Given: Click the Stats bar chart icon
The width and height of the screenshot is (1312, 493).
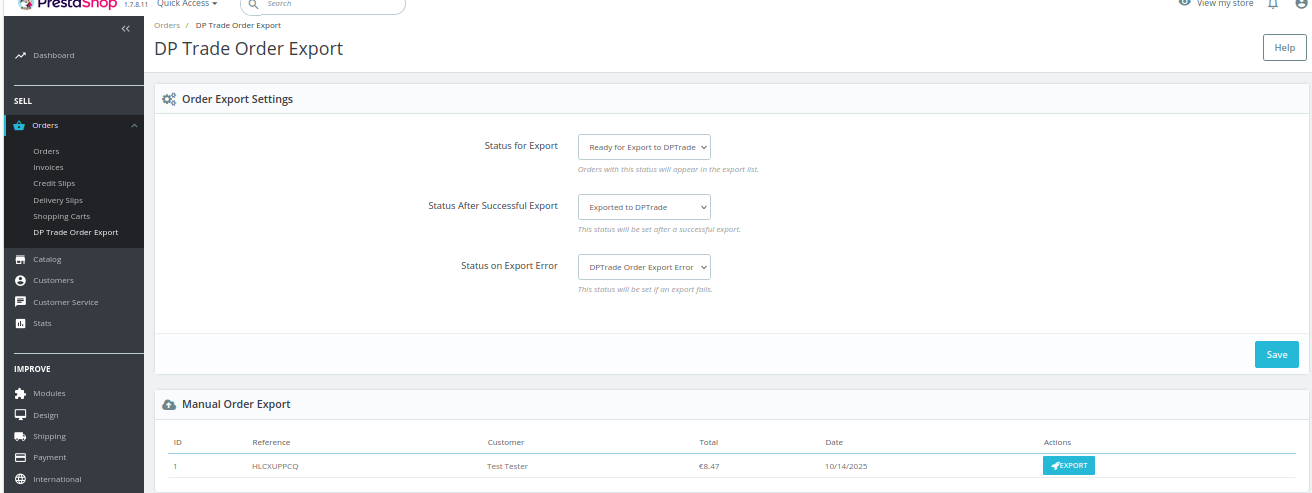Looking at the screenshot, I should tap(20, 324).
